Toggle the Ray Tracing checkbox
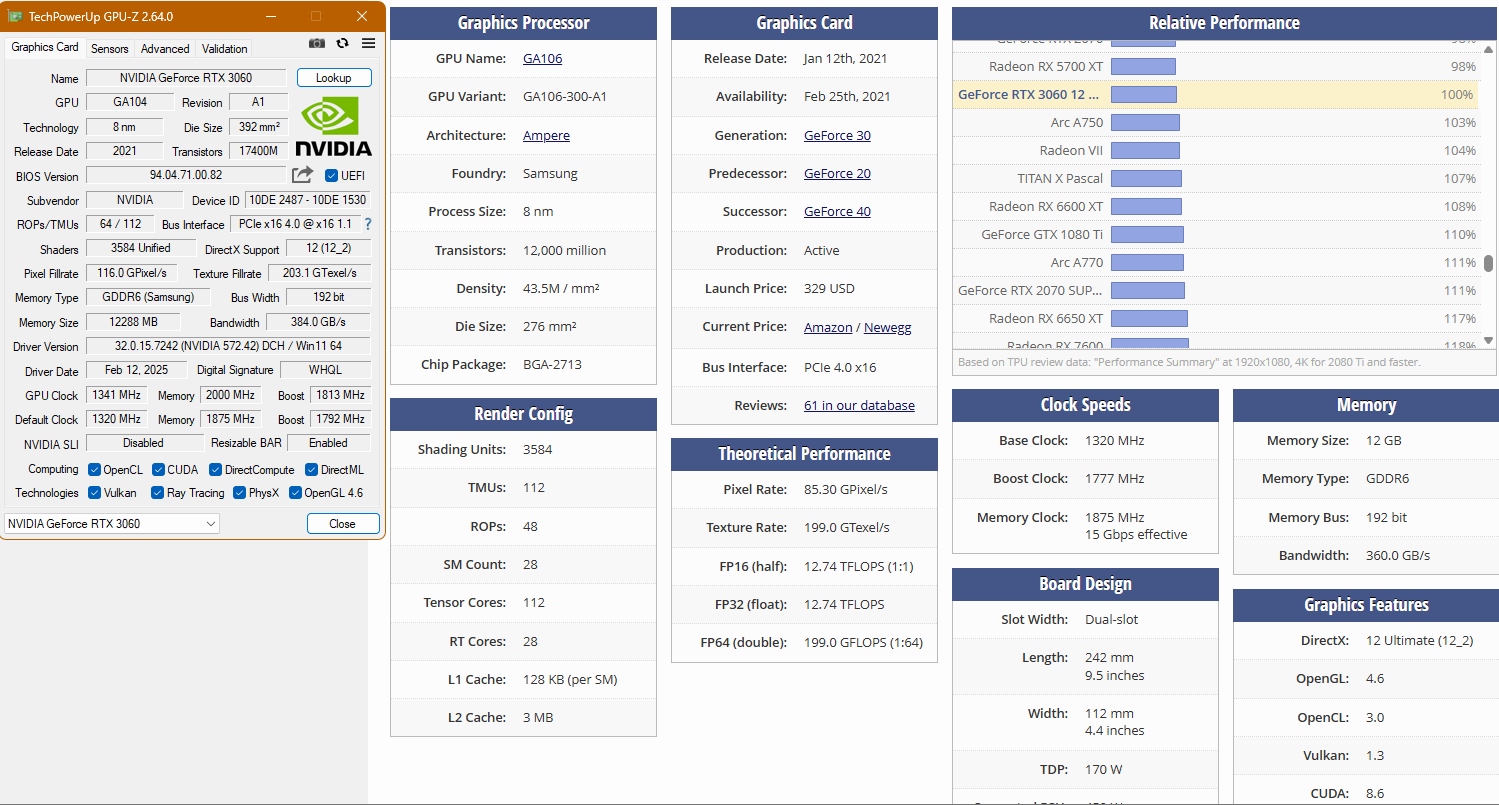Image resolution: width=1499 pixels, height=805 pixels. [158, 493]
